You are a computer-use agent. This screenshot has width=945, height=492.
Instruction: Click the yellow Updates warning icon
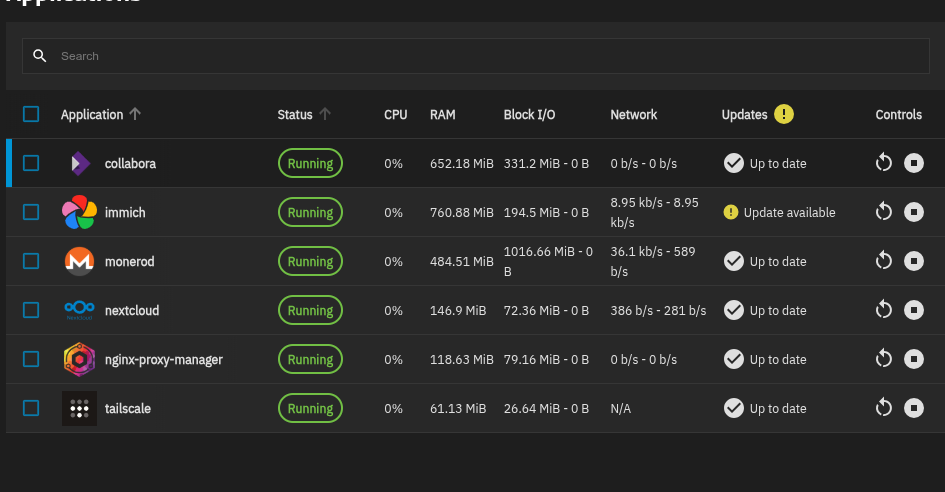point(783,114)
